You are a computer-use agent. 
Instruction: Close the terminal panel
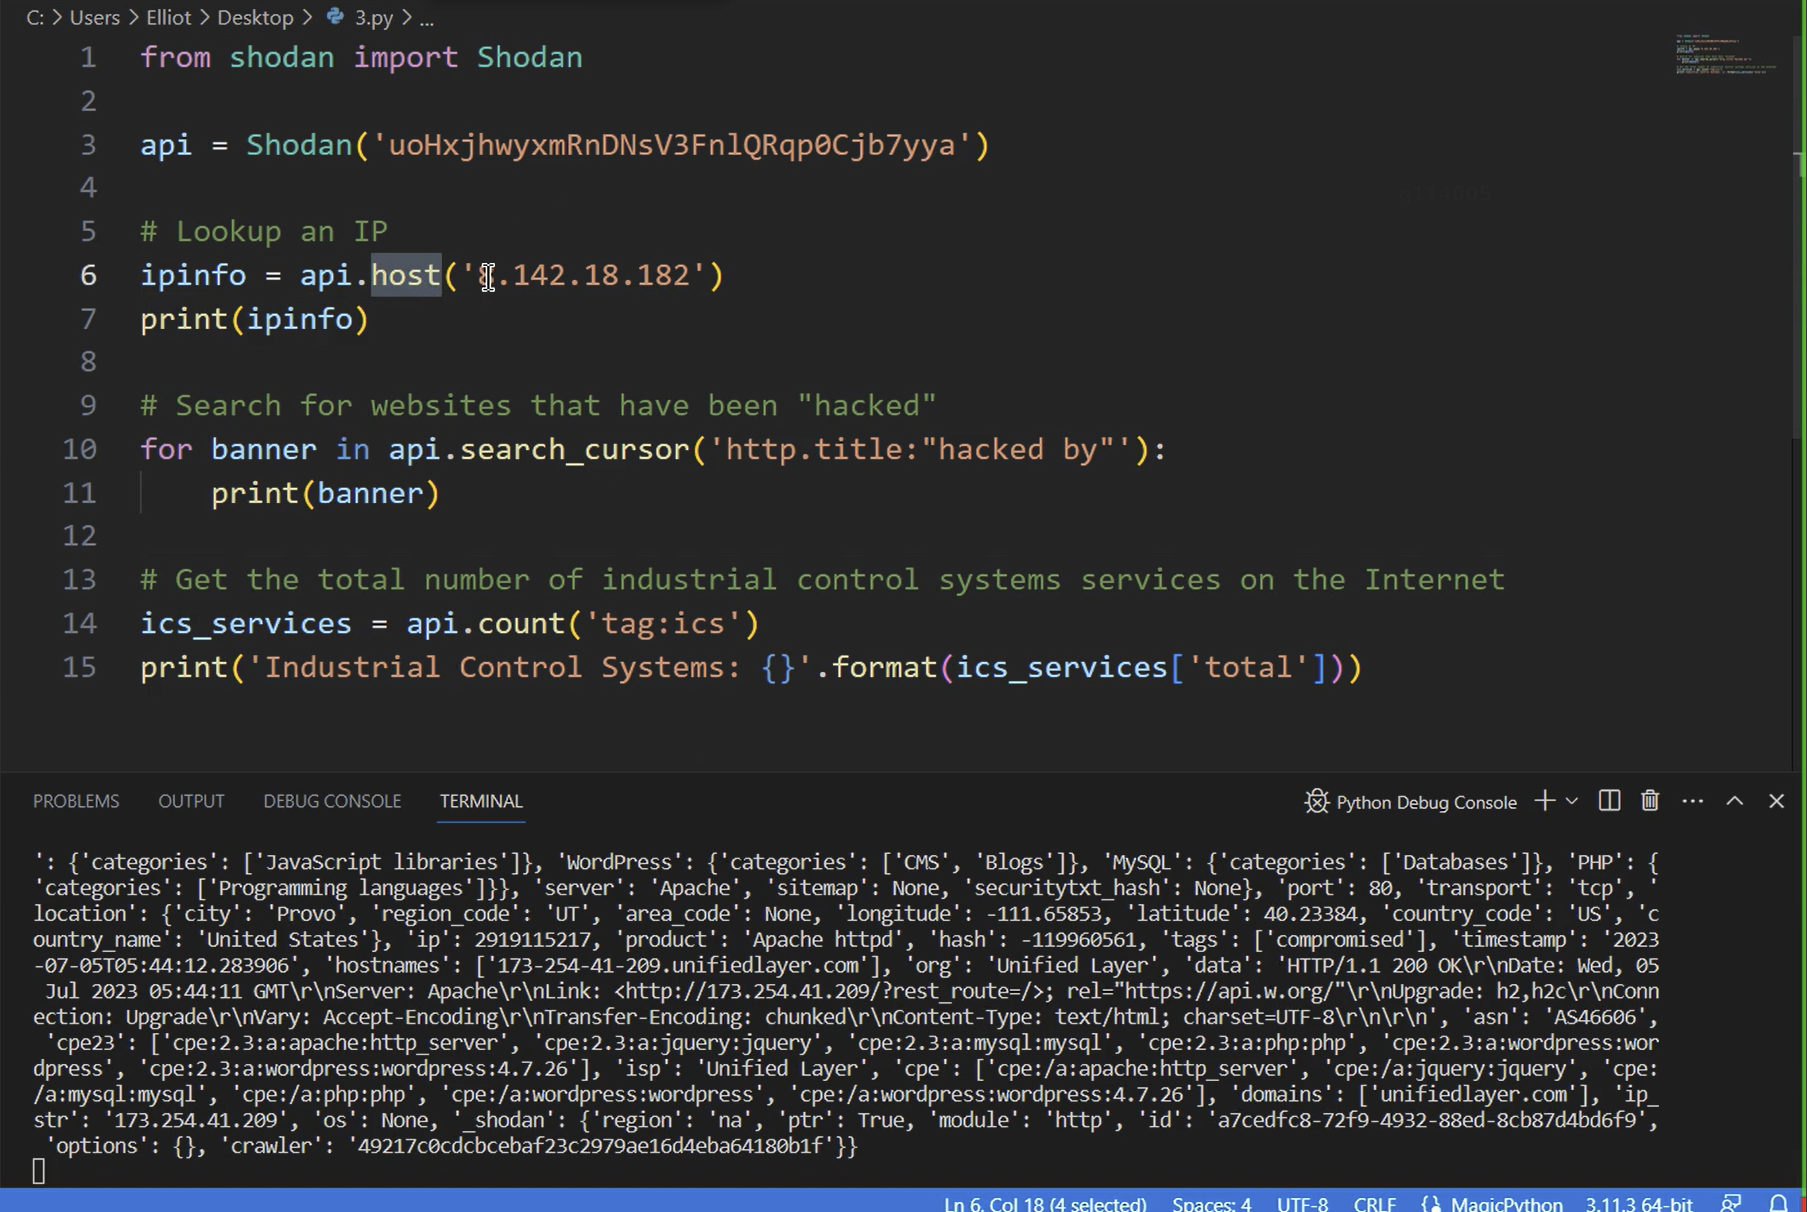point(1777,801)
